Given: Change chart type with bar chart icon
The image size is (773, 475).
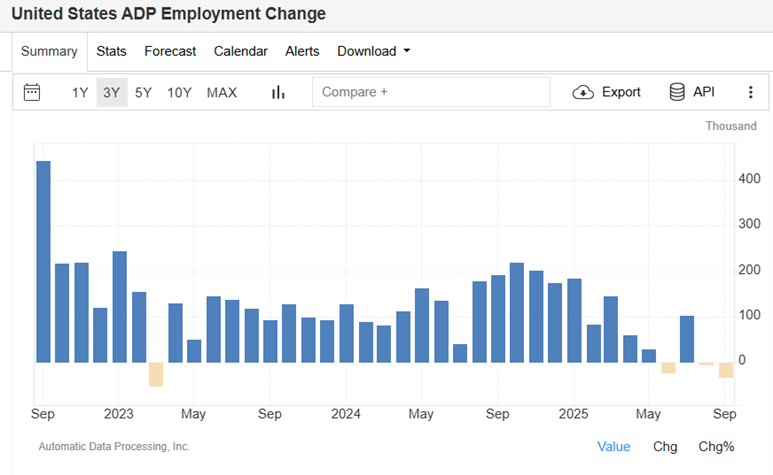Looking at the screenshot, I should click(x=279, y=92).
